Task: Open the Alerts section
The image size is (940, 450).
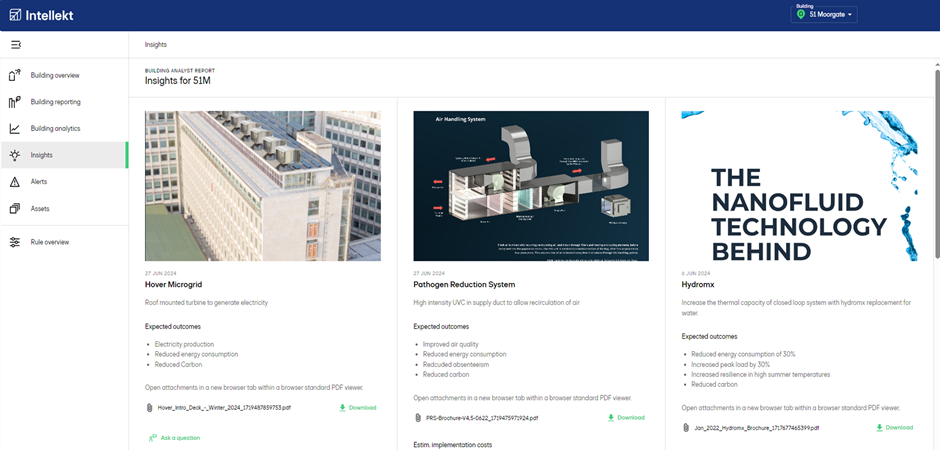Action: [64, 182]
